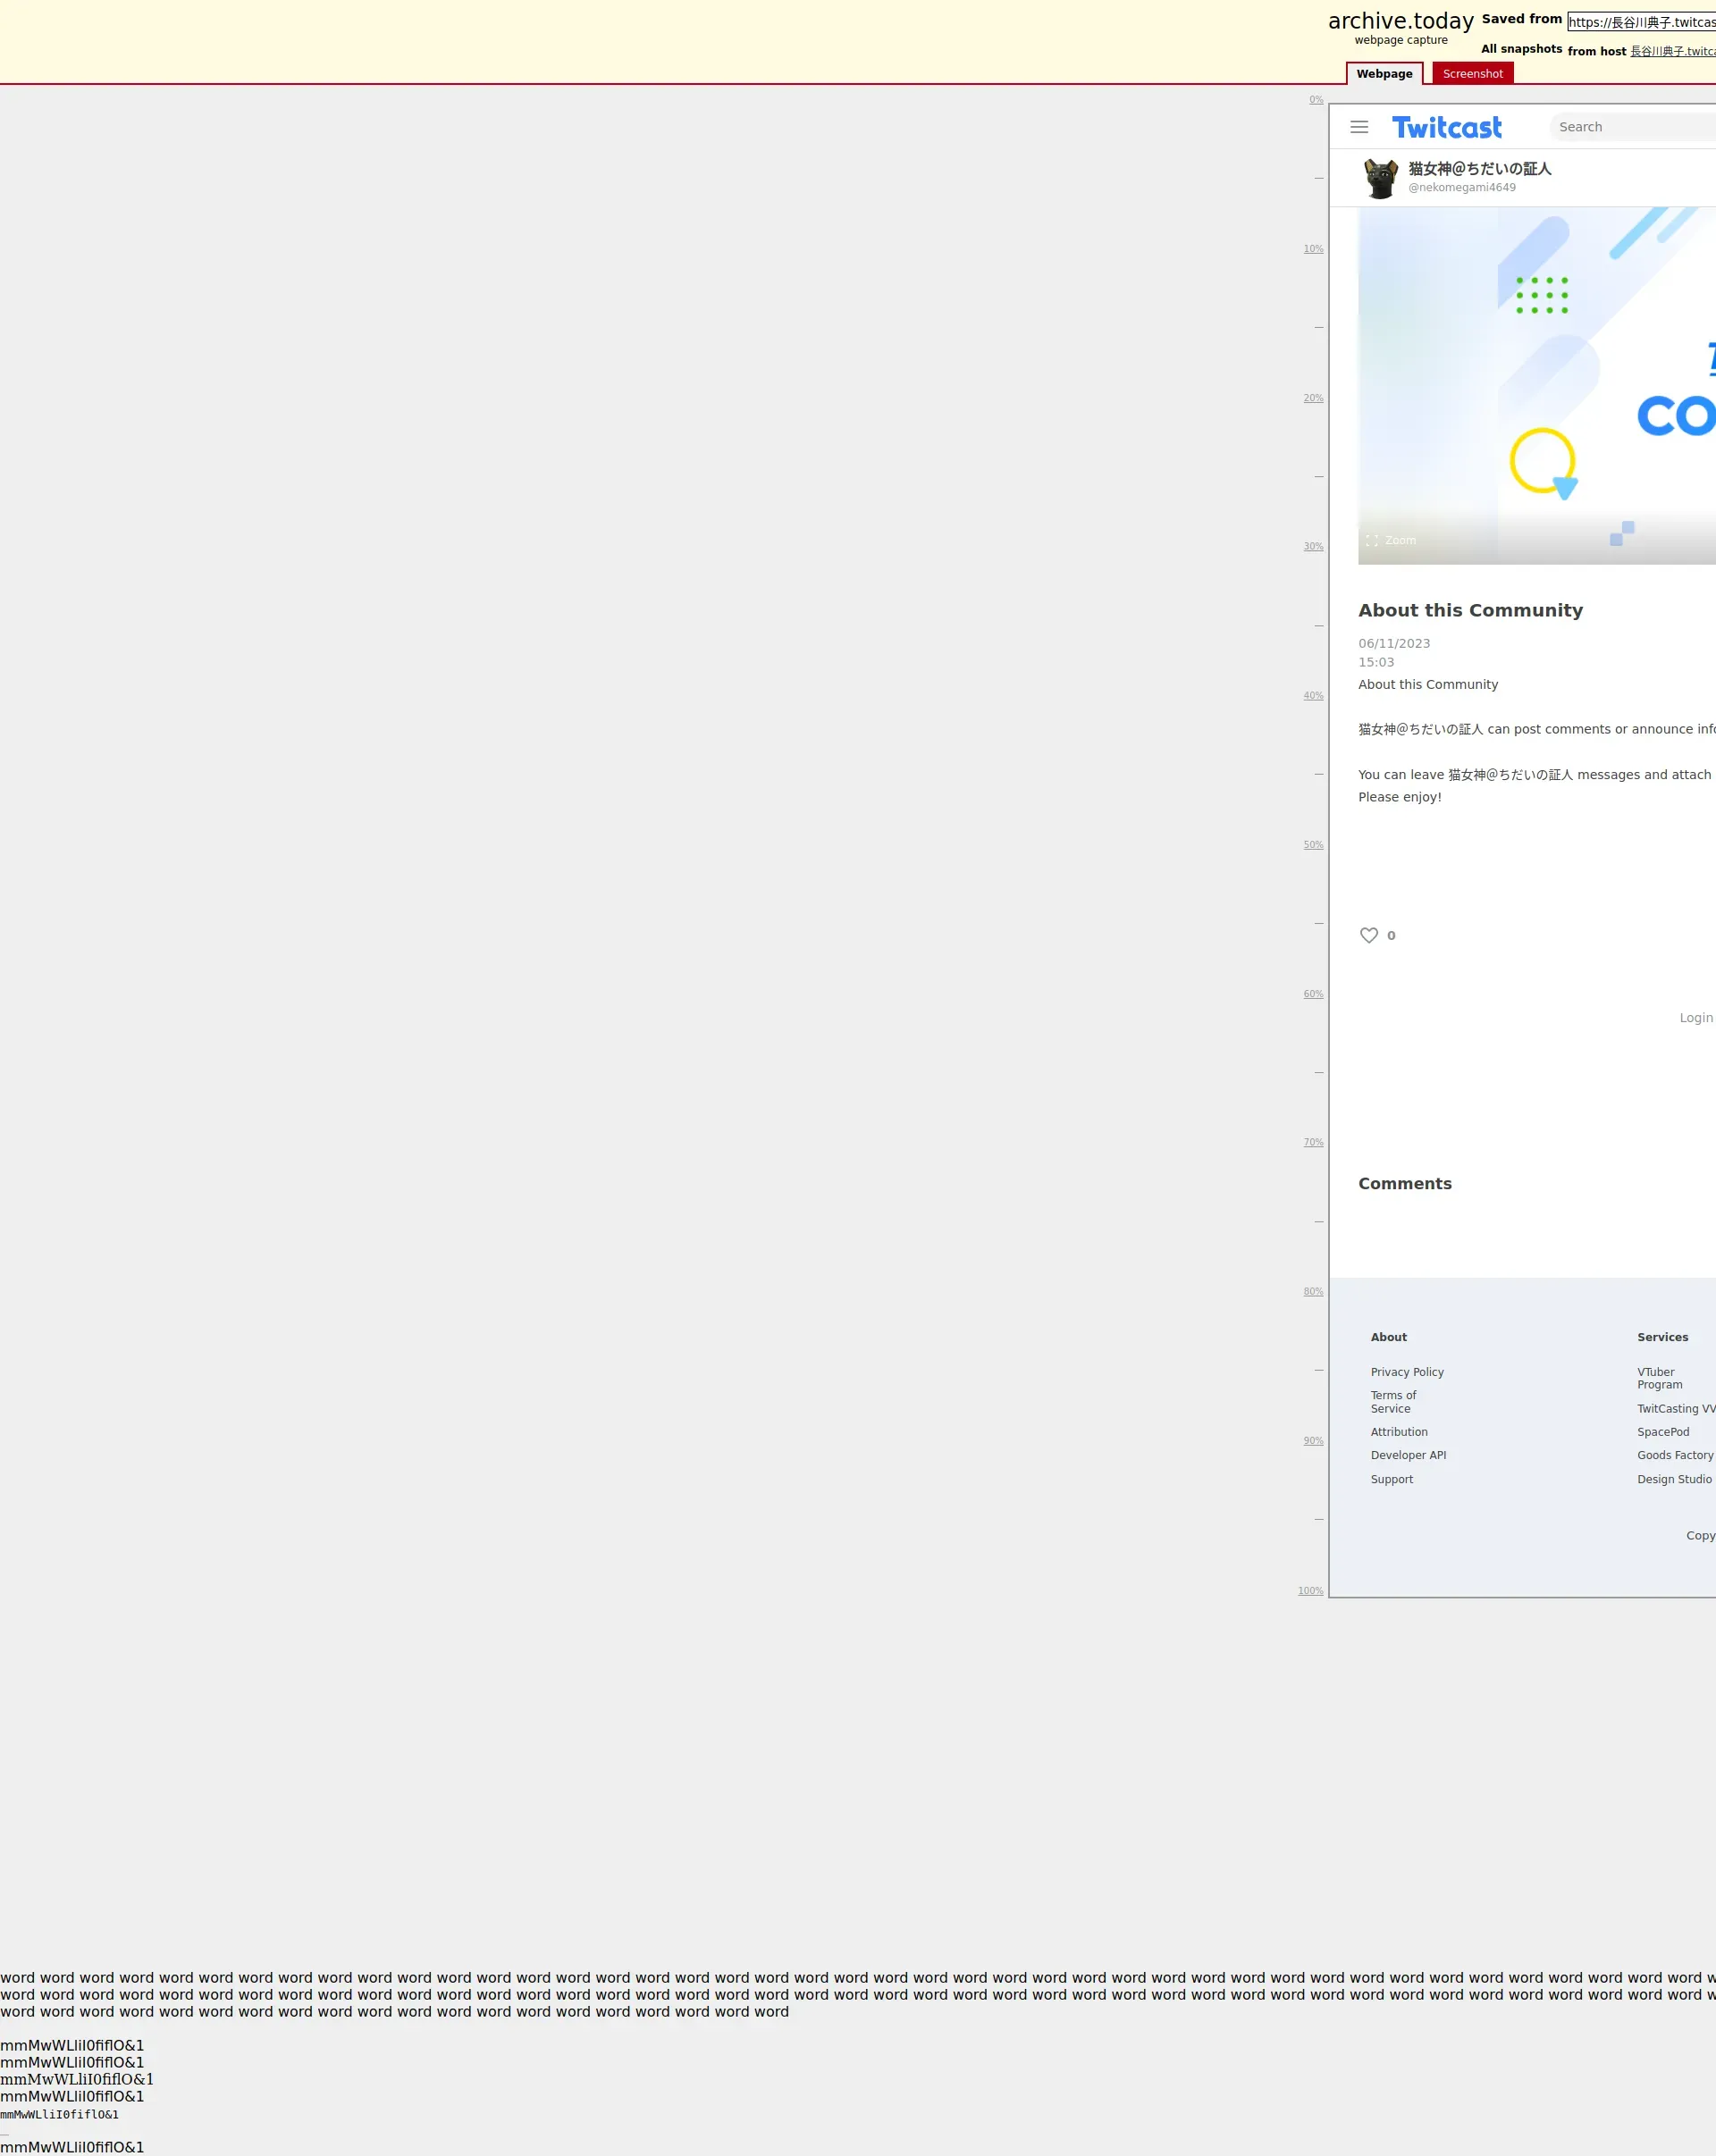This screenshot has height=2156, width=1716.
Task: Click the Twitcast logo
Action: (1446, 128)
